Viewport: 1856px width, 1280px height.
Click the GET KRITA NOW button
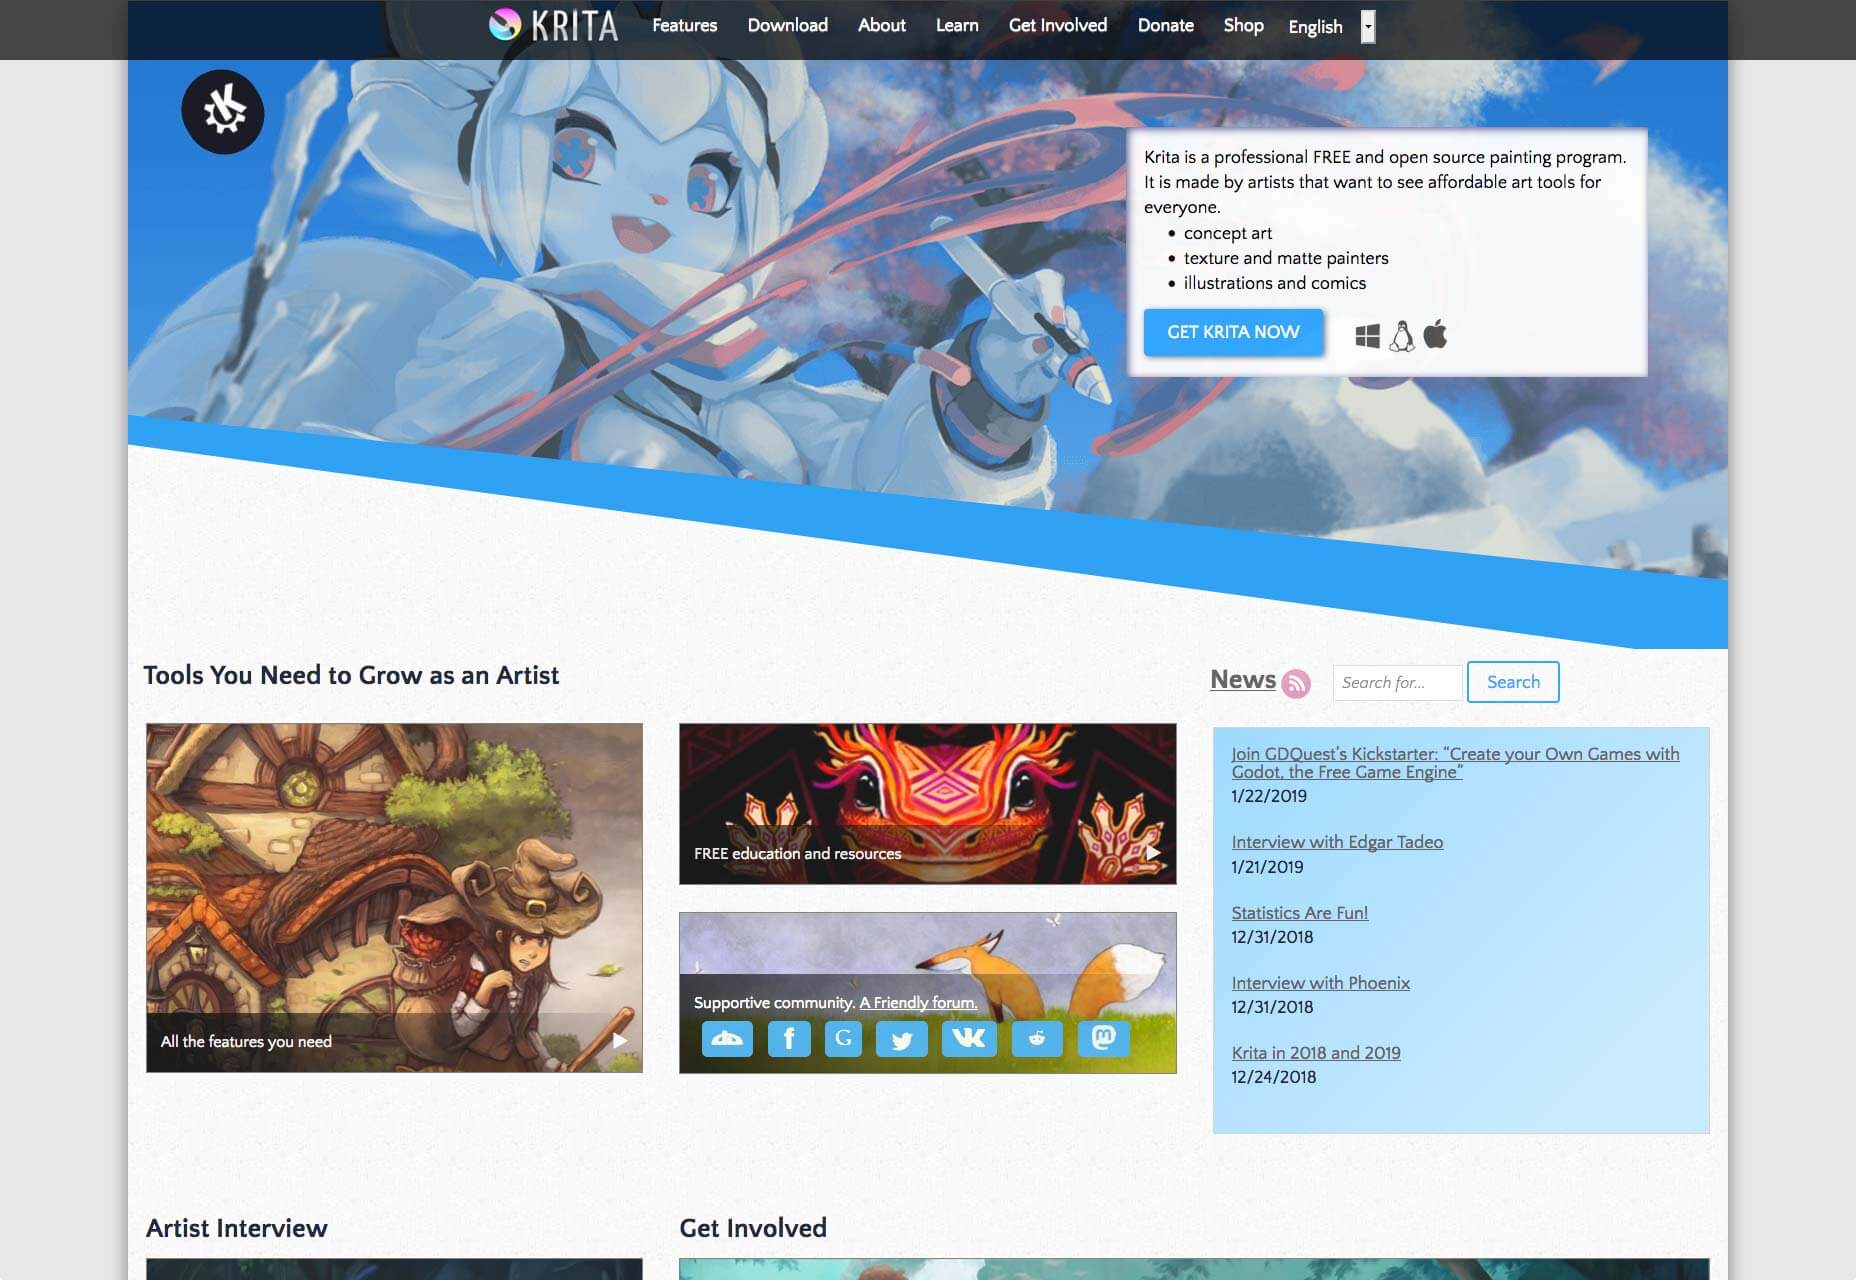point(1233,332)
